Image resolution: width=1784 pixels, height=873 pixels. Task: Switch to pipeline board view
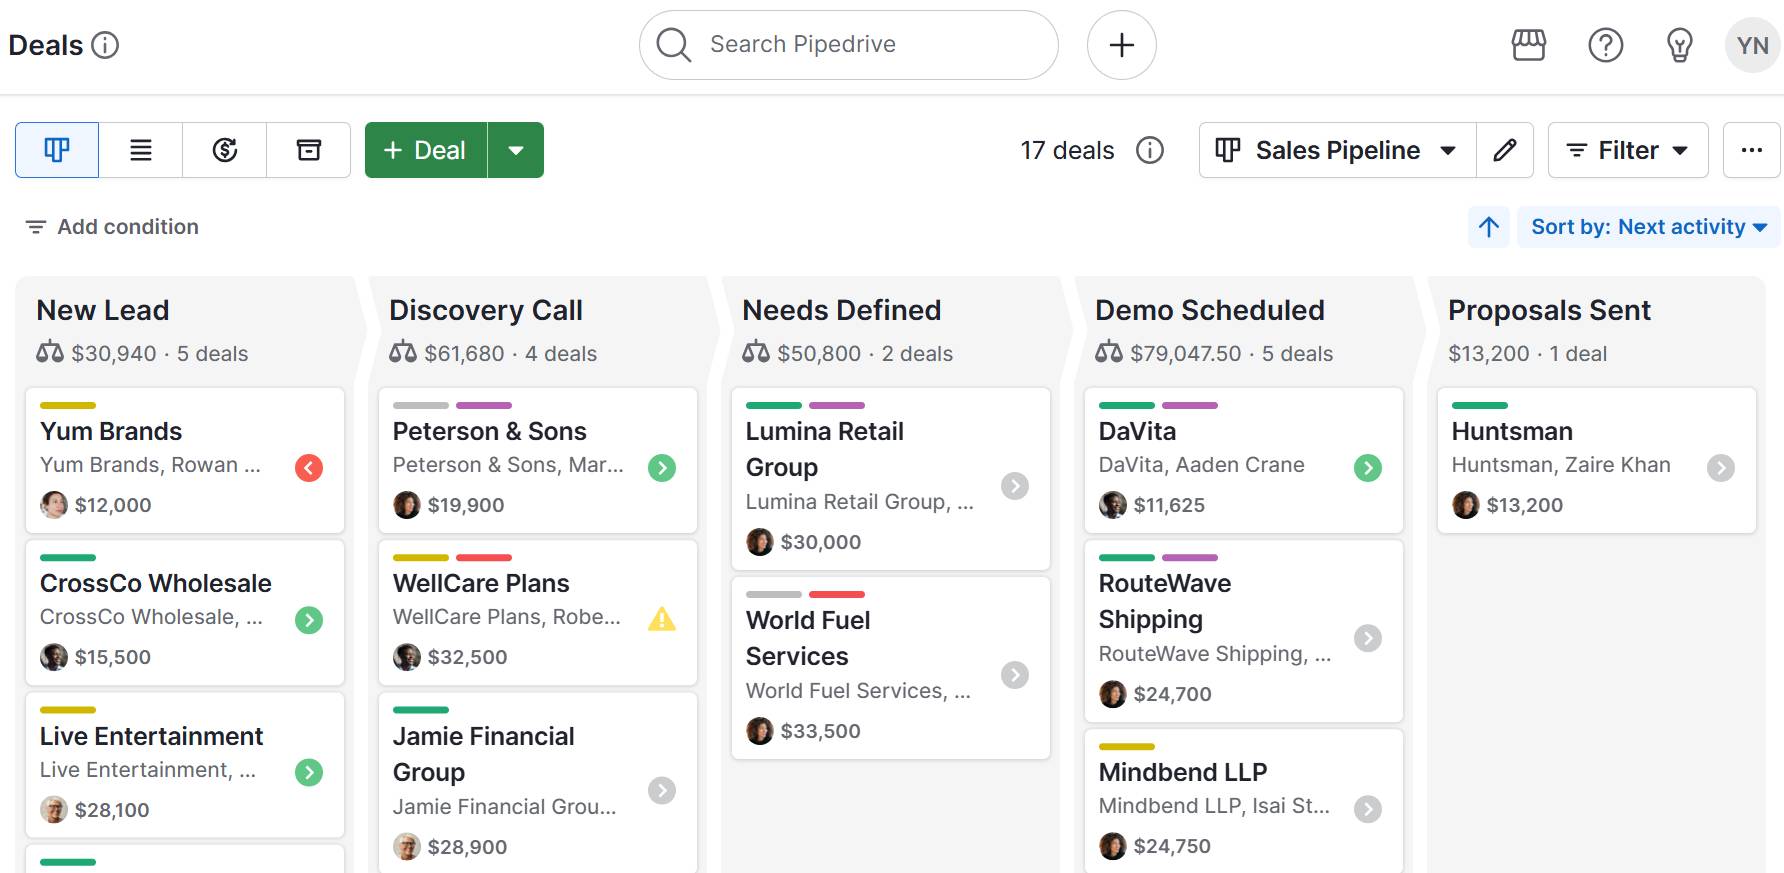pos(57,150)
